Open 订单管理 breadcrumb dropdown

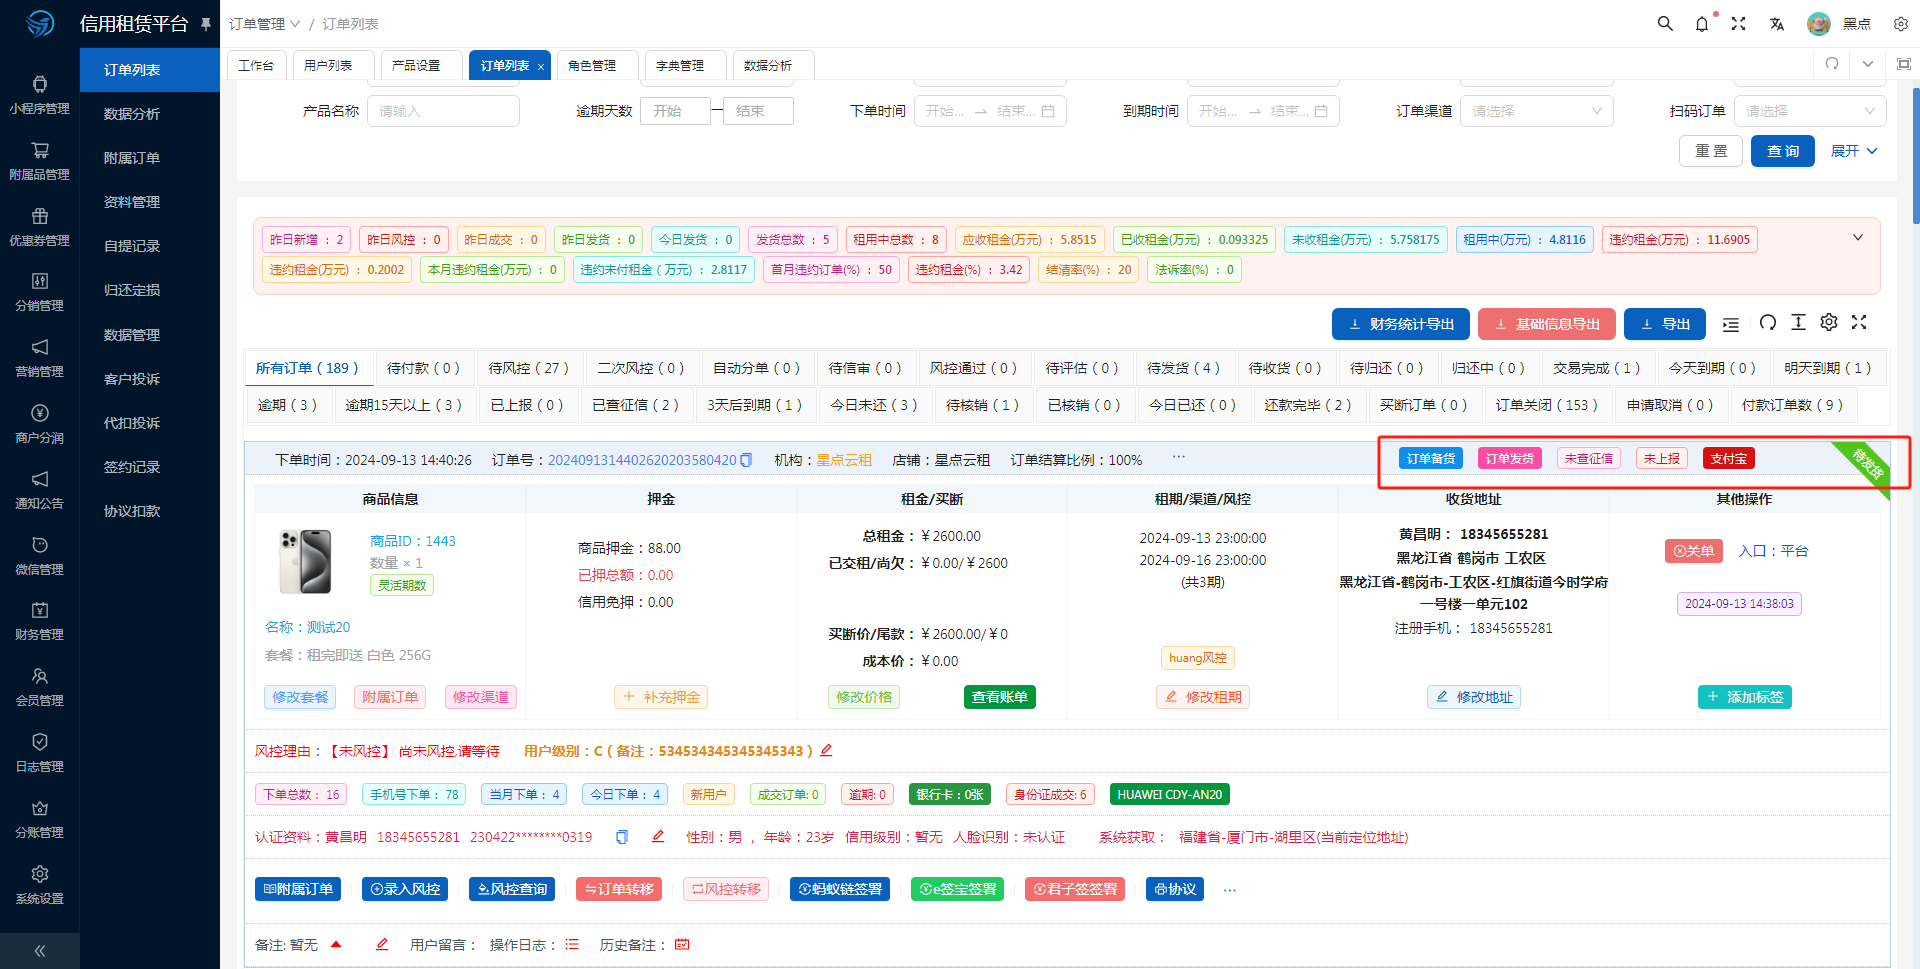[x=264, y=24]
